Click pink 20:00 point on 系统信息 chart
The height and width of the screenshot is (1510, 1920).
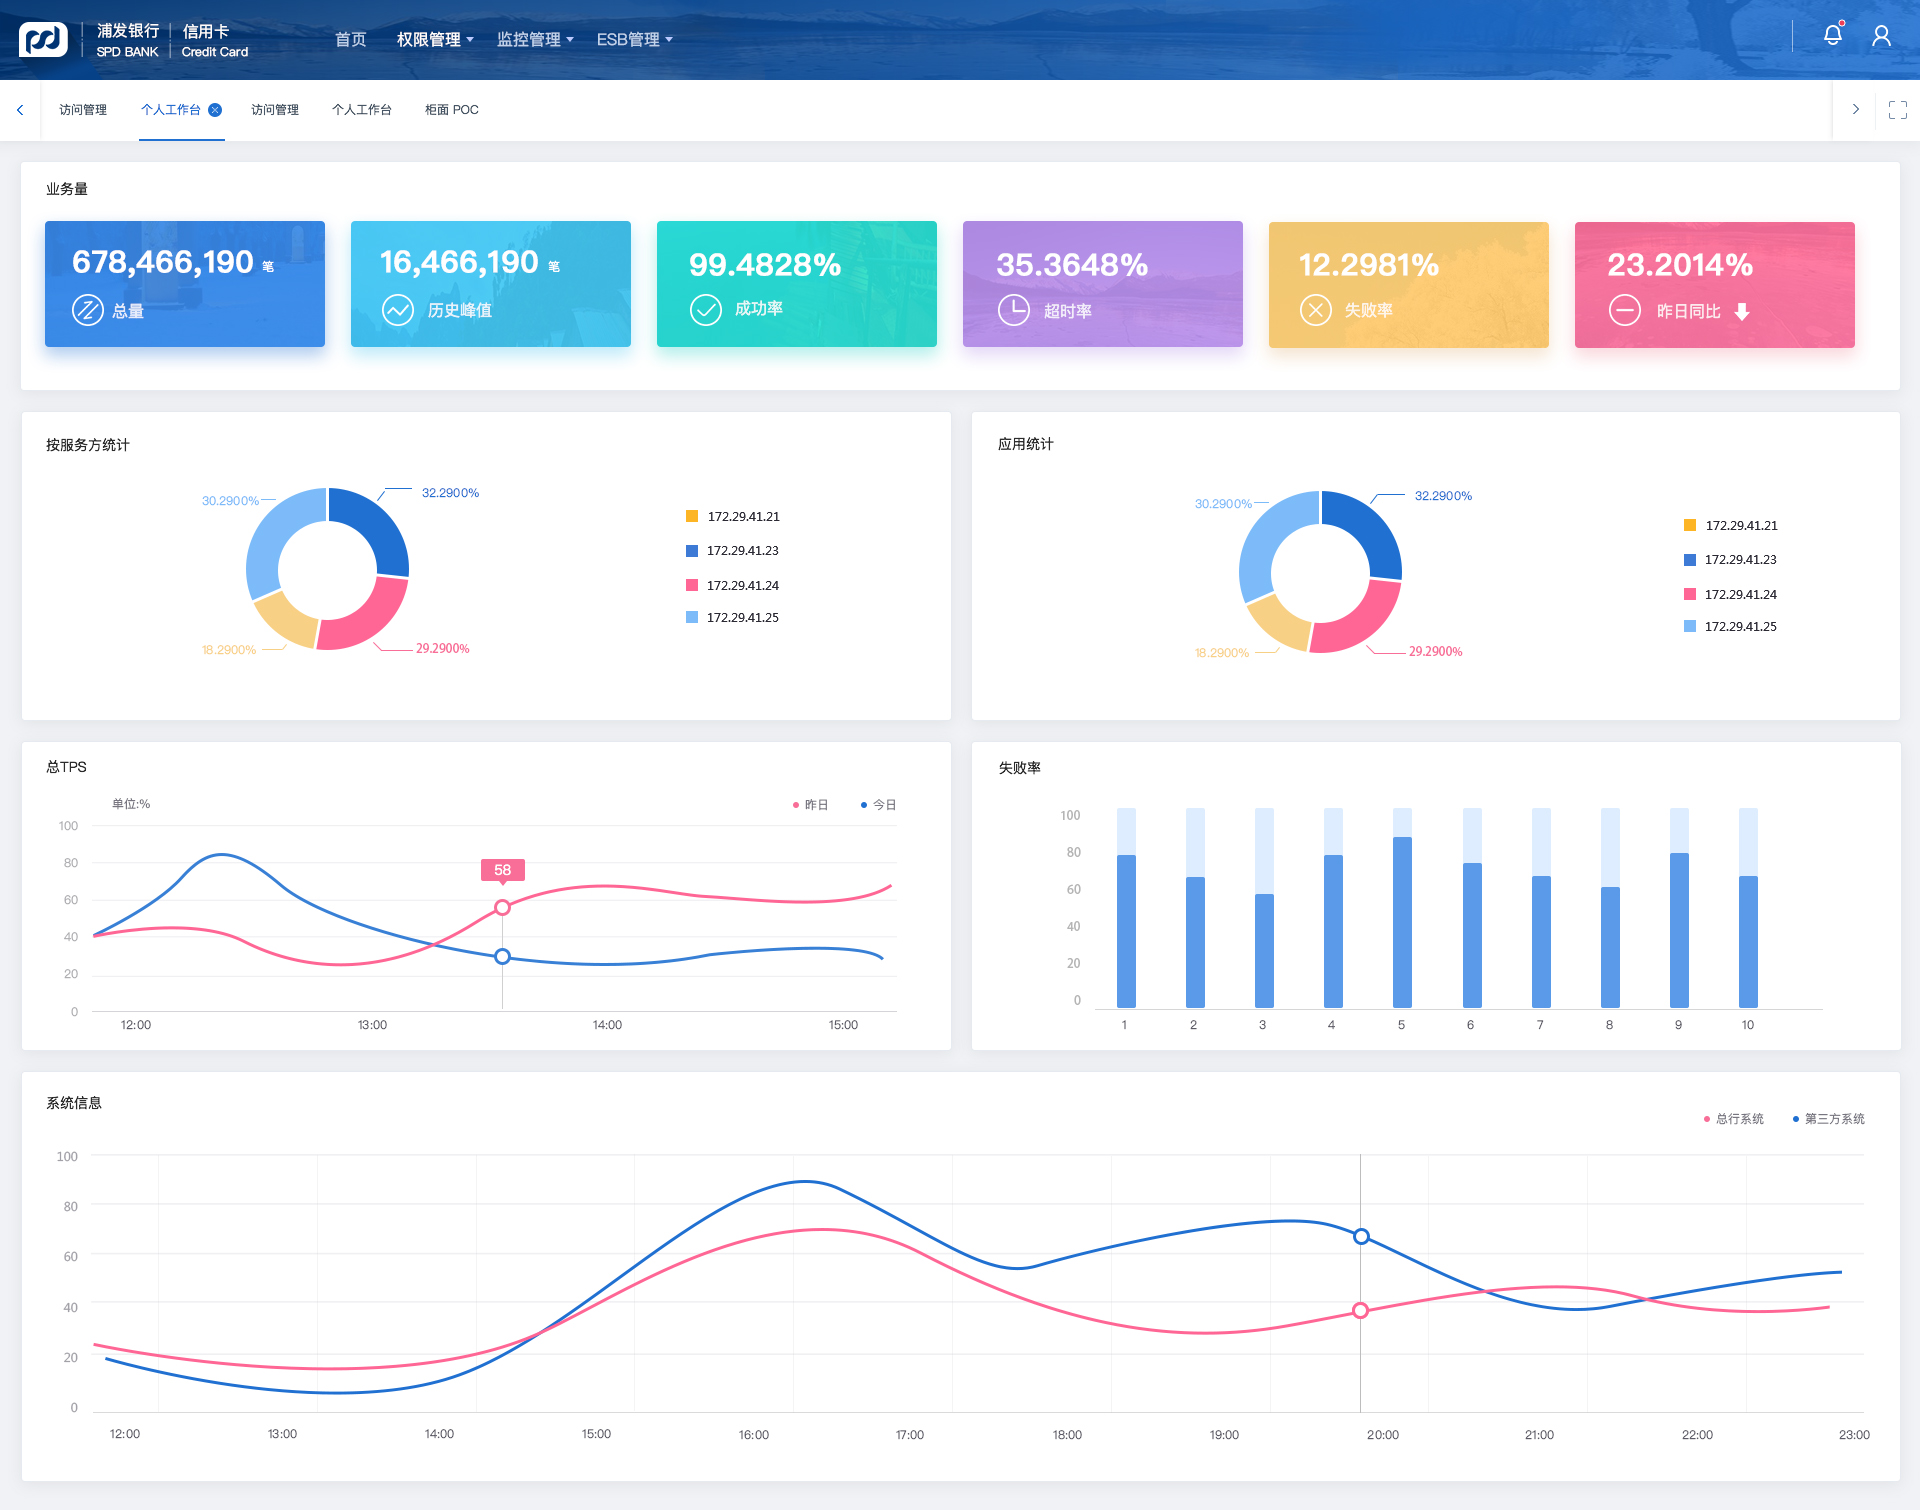(x=1361, y=1311)
